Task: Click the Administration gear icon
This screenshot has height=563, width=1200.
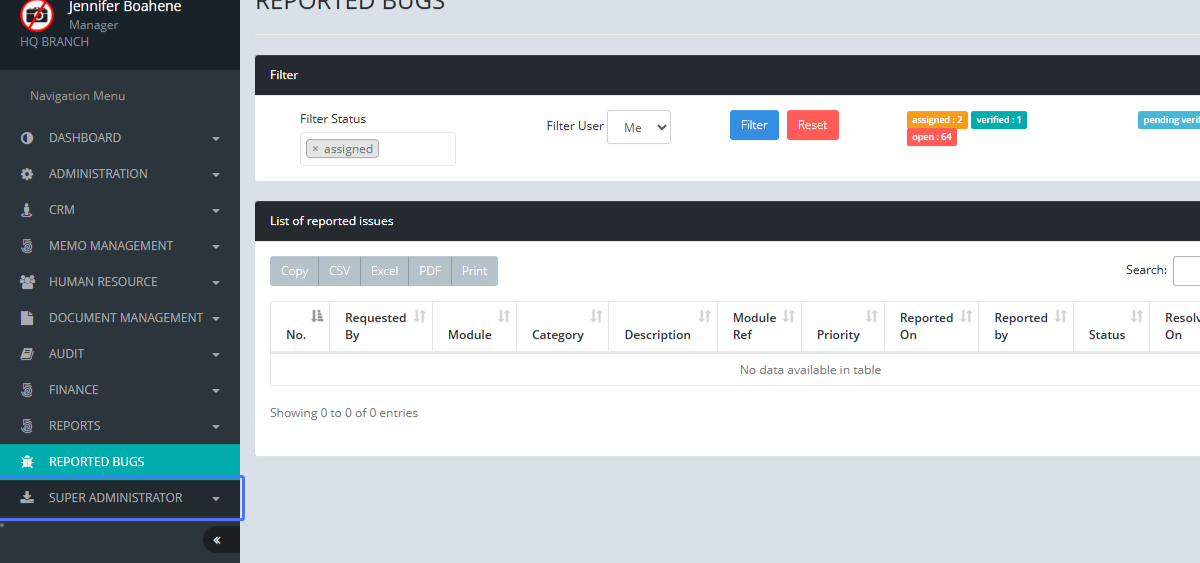Action: pyautogui.click(x=27, y=174)
